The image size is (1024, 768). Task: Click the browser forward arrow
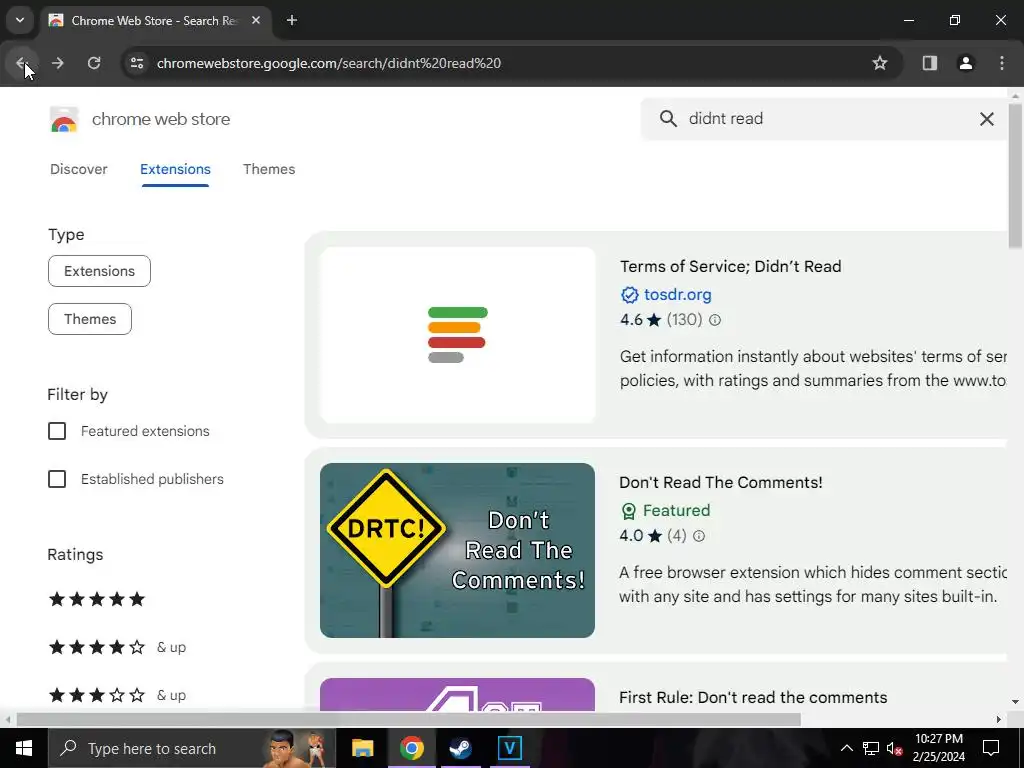tap(57, 63)
